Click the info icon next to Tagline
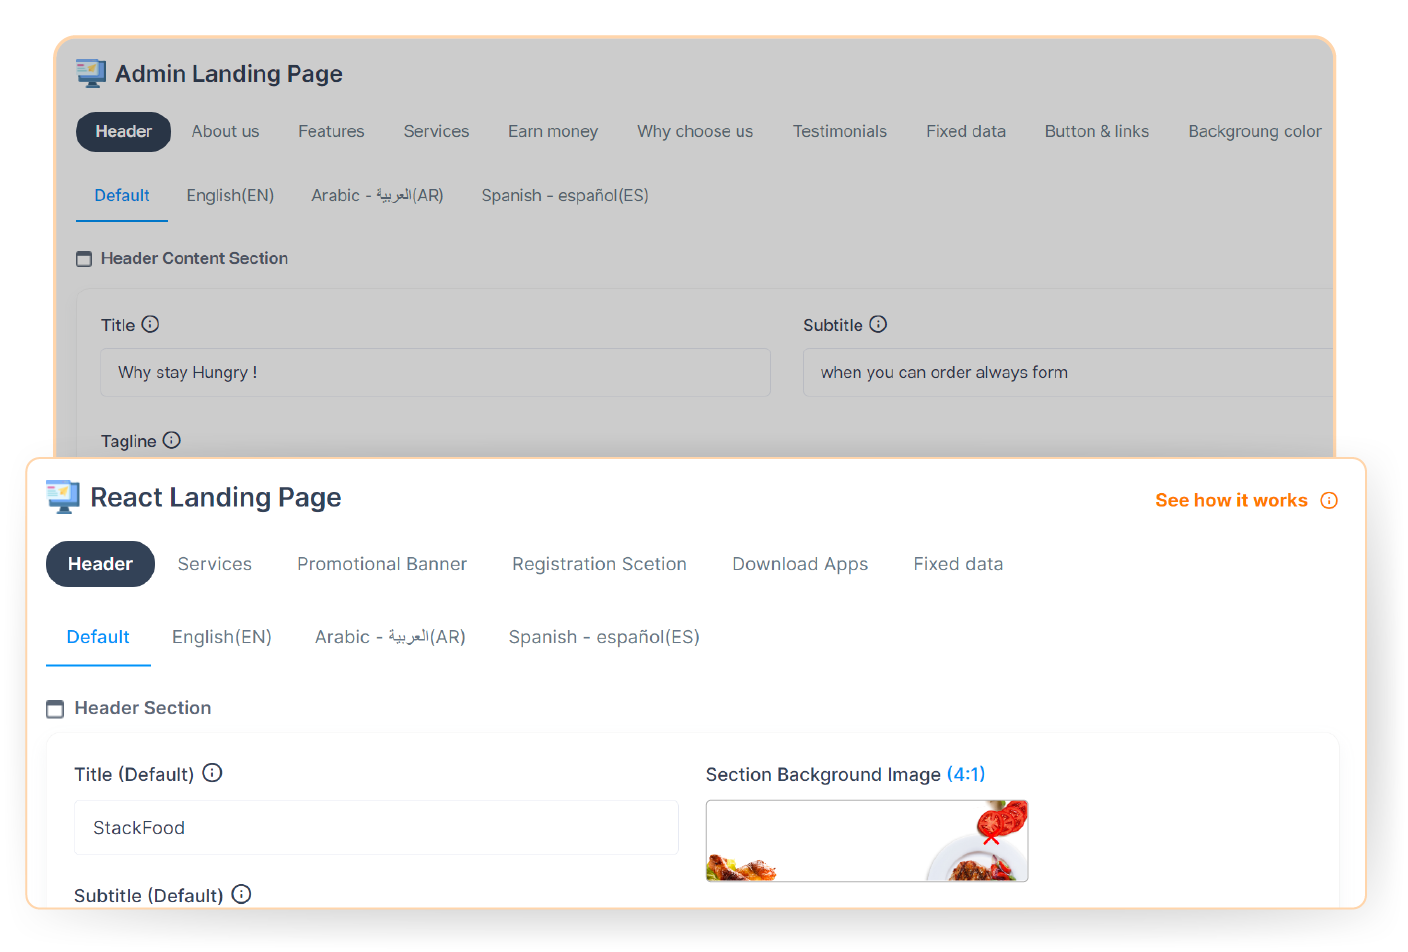The width and height of the screenshot is (1408, 952). [171, 440]
